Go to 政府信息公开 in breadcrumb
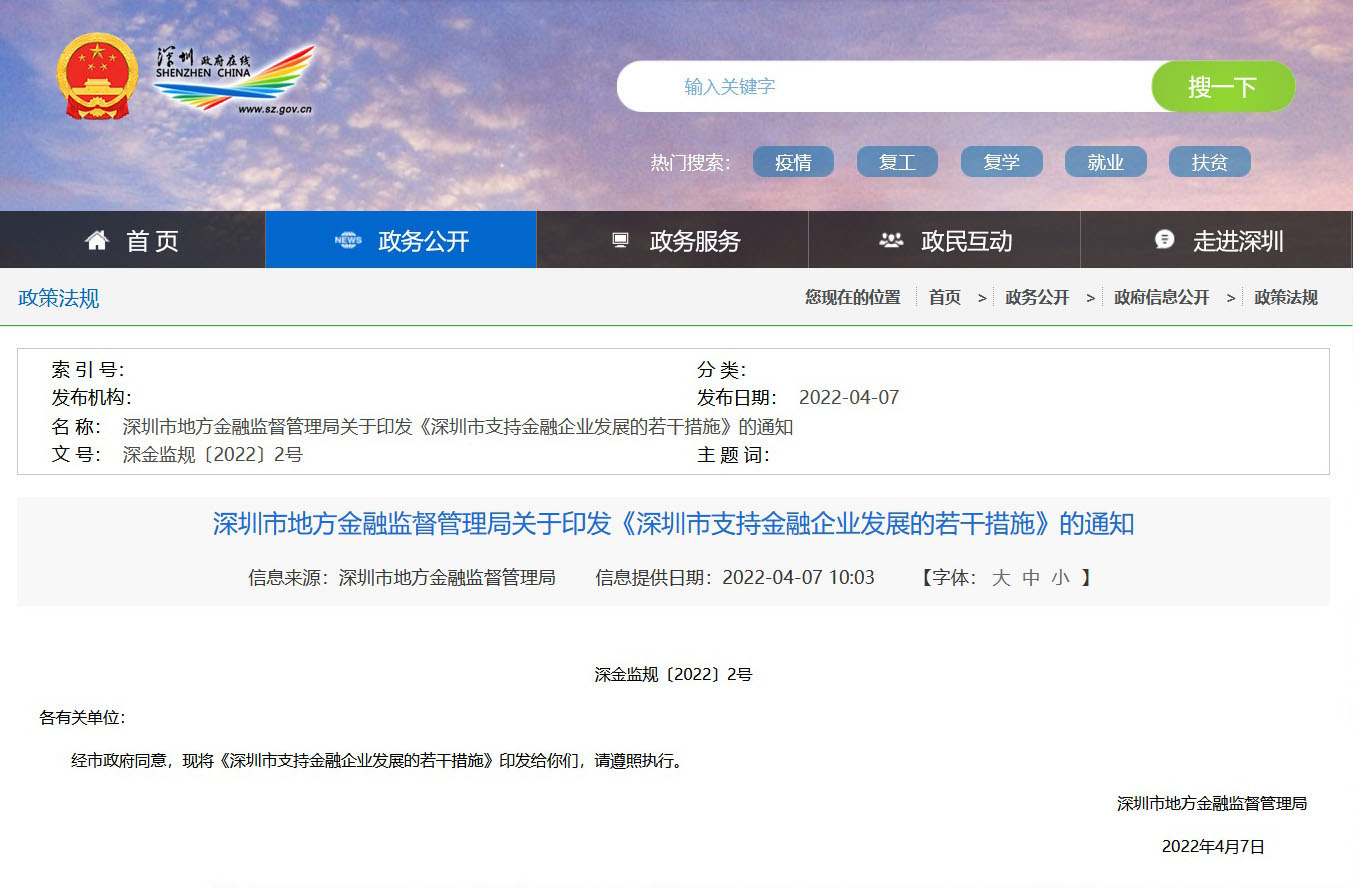1353x888 pixels. (1161, 297)
